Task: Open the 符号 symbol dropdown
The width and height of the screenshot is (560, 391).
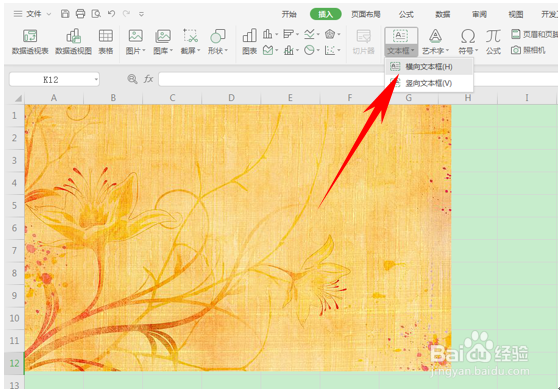Action: click(x=468, y=42)
